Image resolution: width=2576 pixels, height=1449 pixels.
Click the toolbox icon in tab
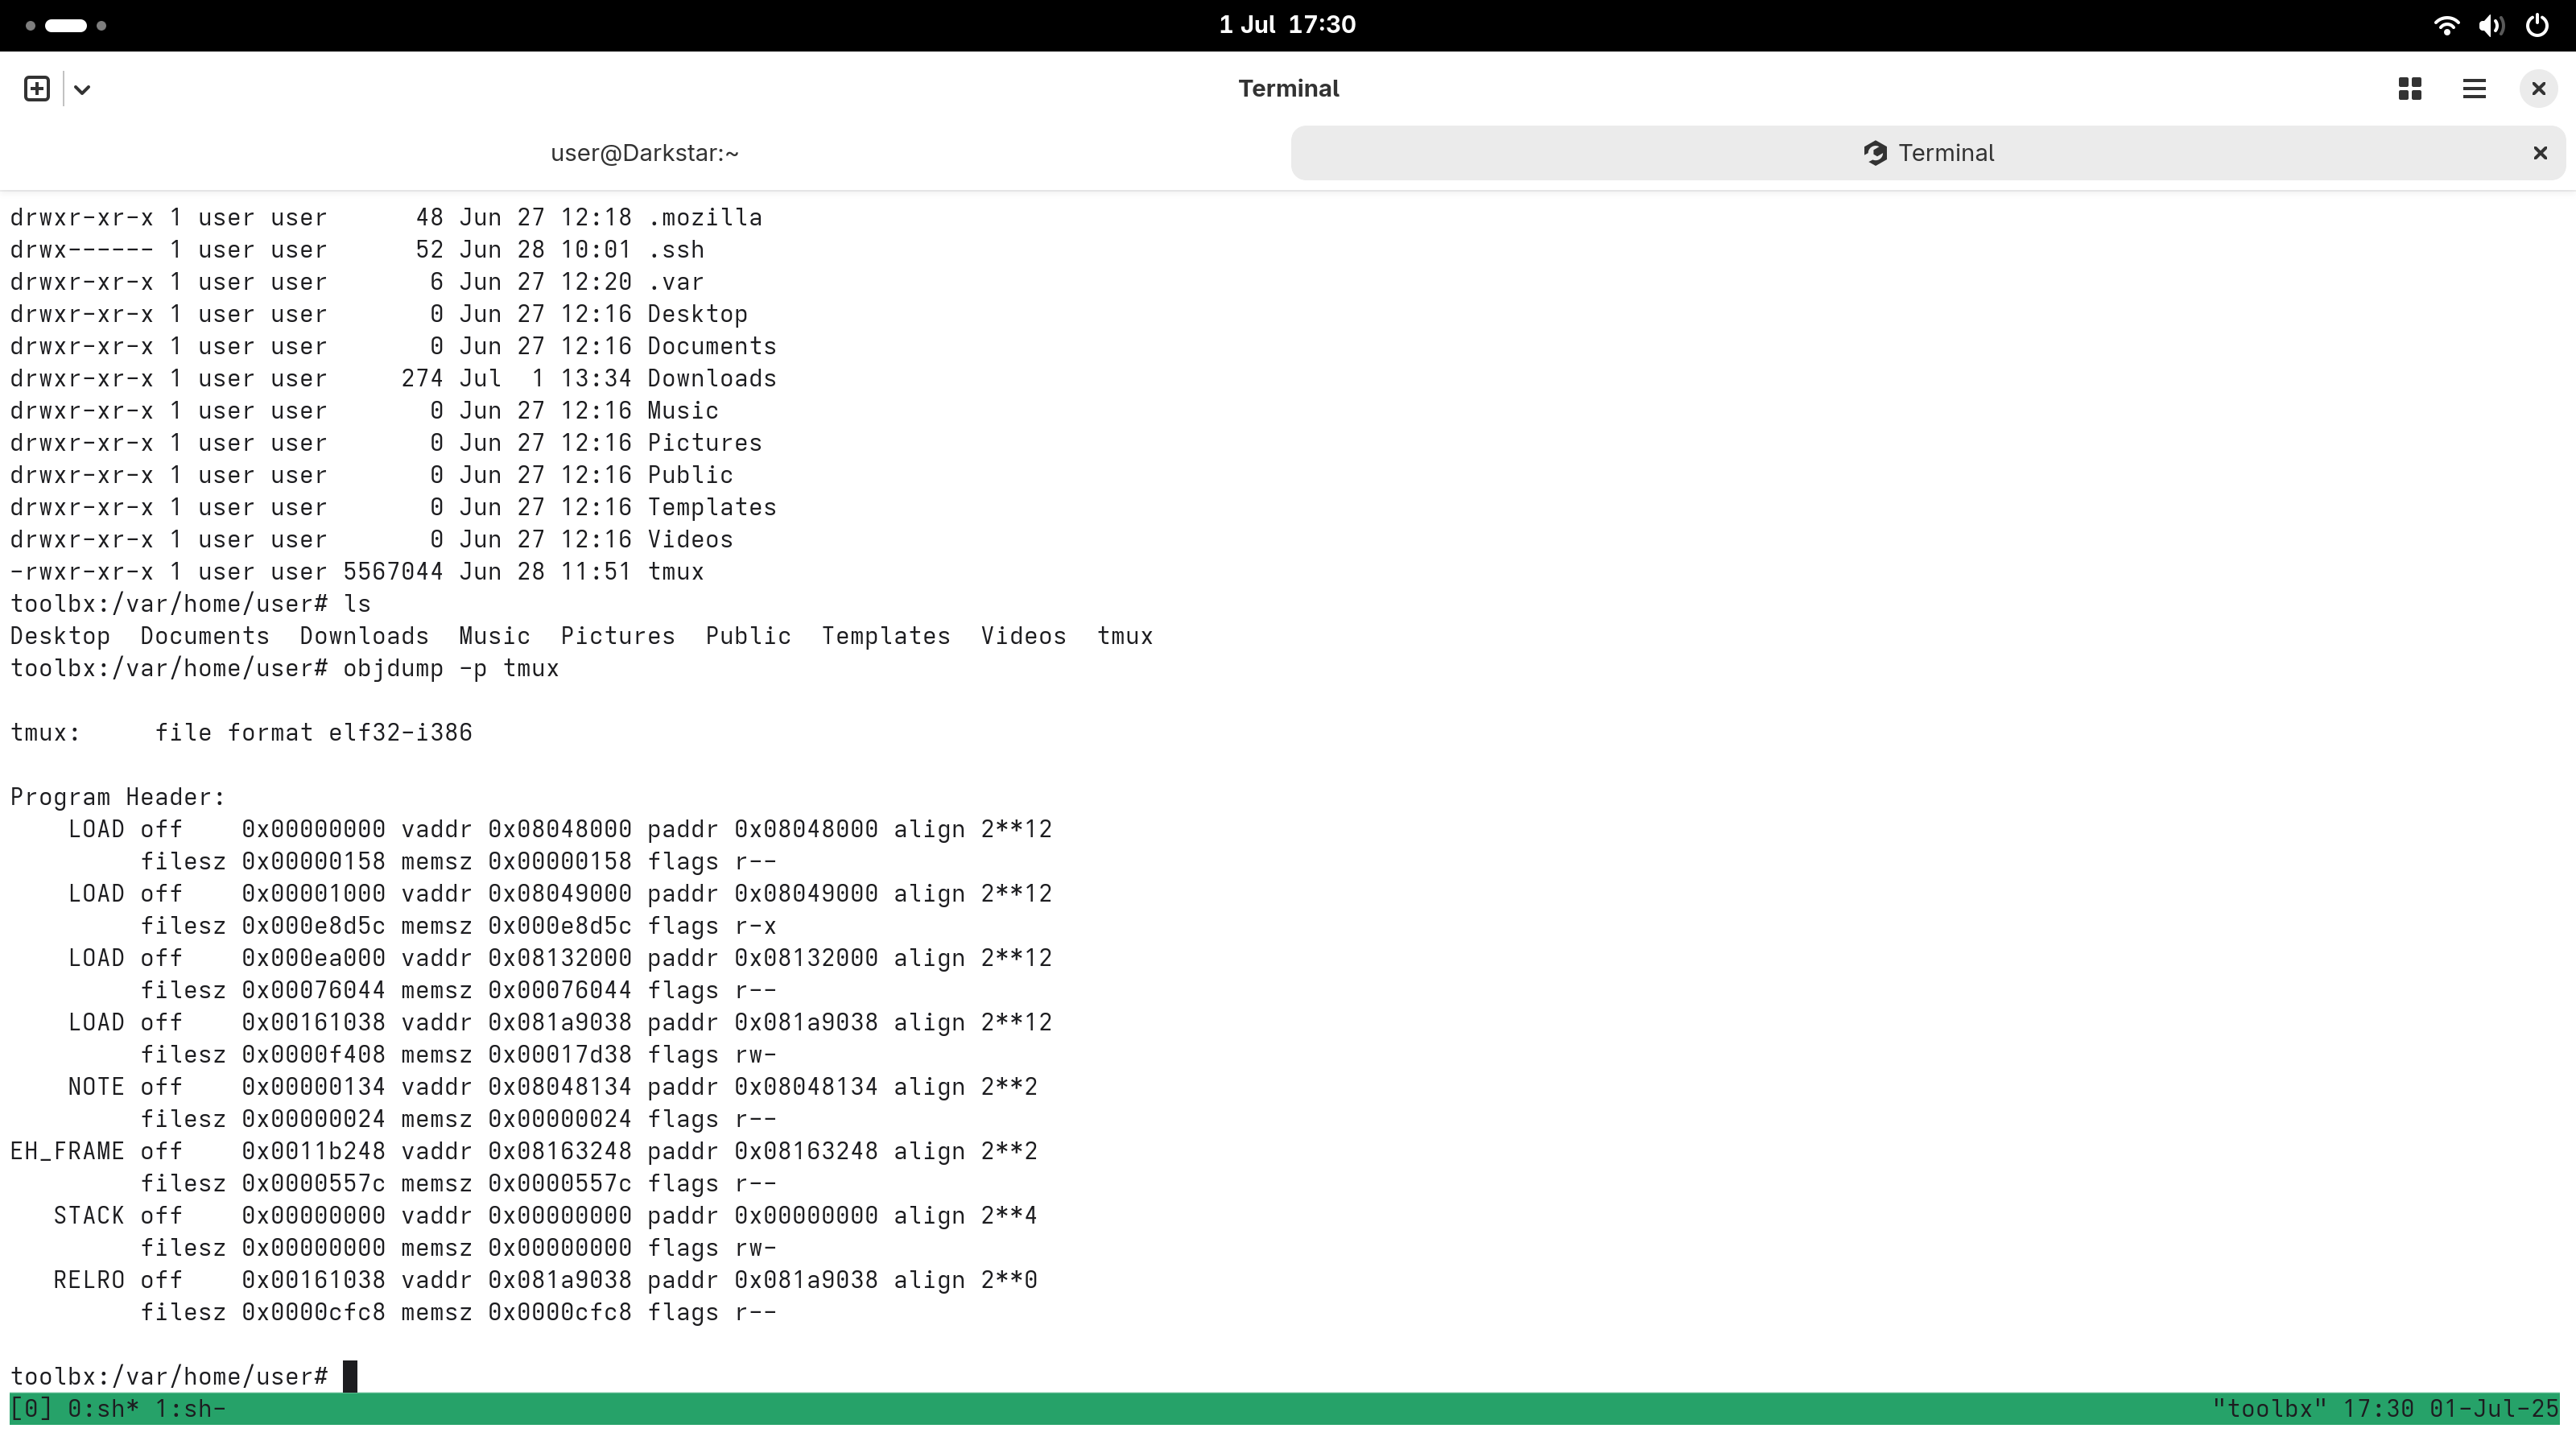[1875, 153]
